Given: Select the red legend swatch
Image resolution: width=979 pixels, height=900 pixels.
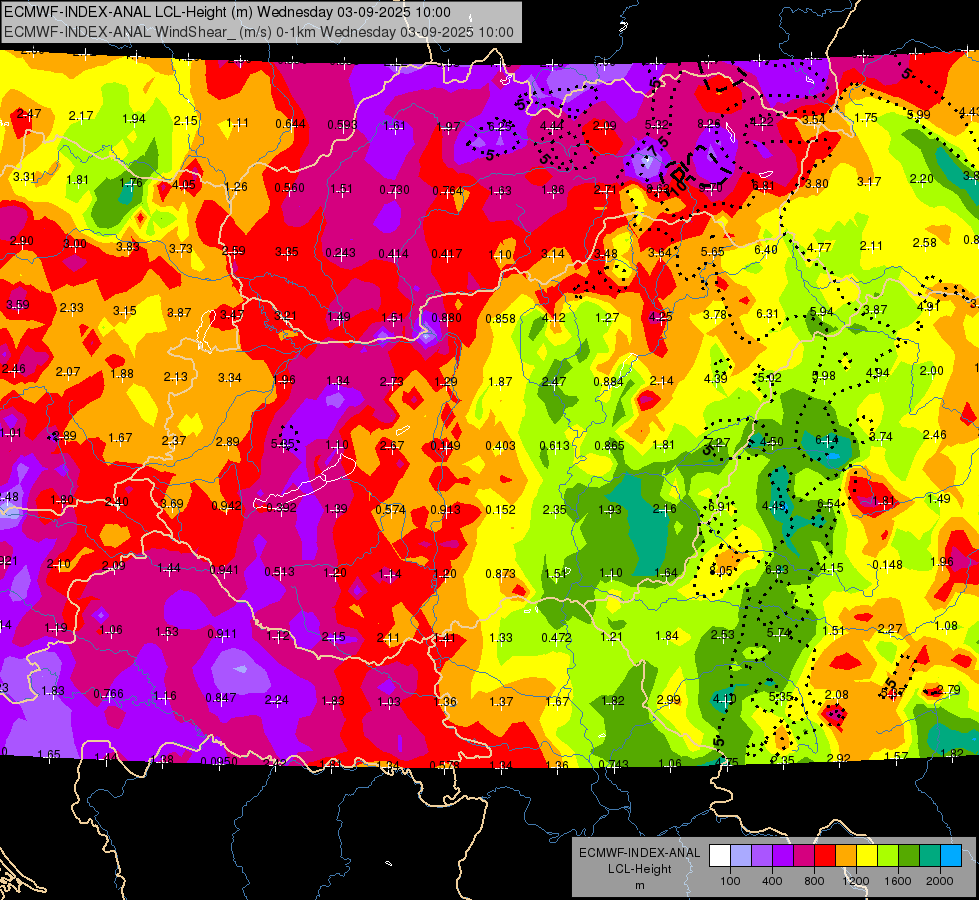Looking at the screenshot, I should click(x=825, y=856).
